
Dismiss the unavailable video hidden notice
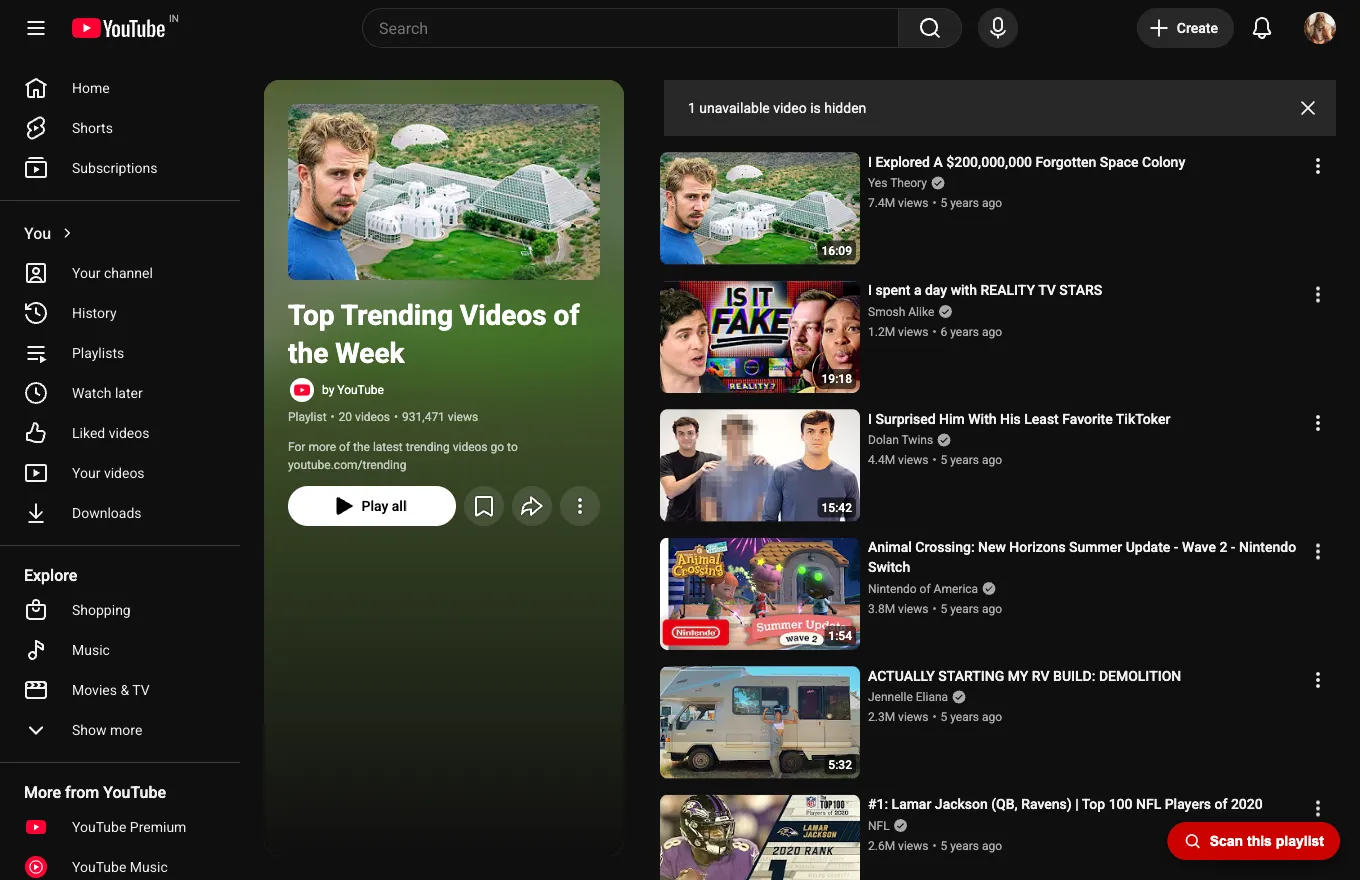click(x=1308, y=108)
